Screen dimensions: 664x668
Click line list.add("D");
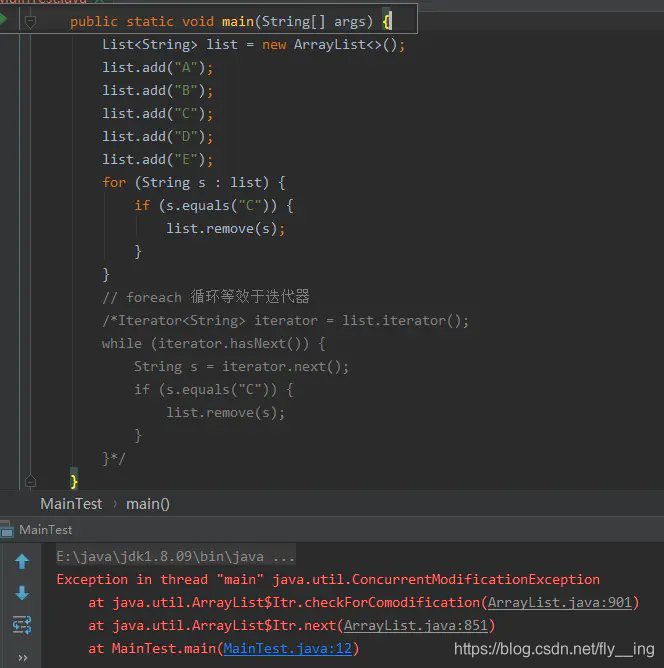coord(157,136)
